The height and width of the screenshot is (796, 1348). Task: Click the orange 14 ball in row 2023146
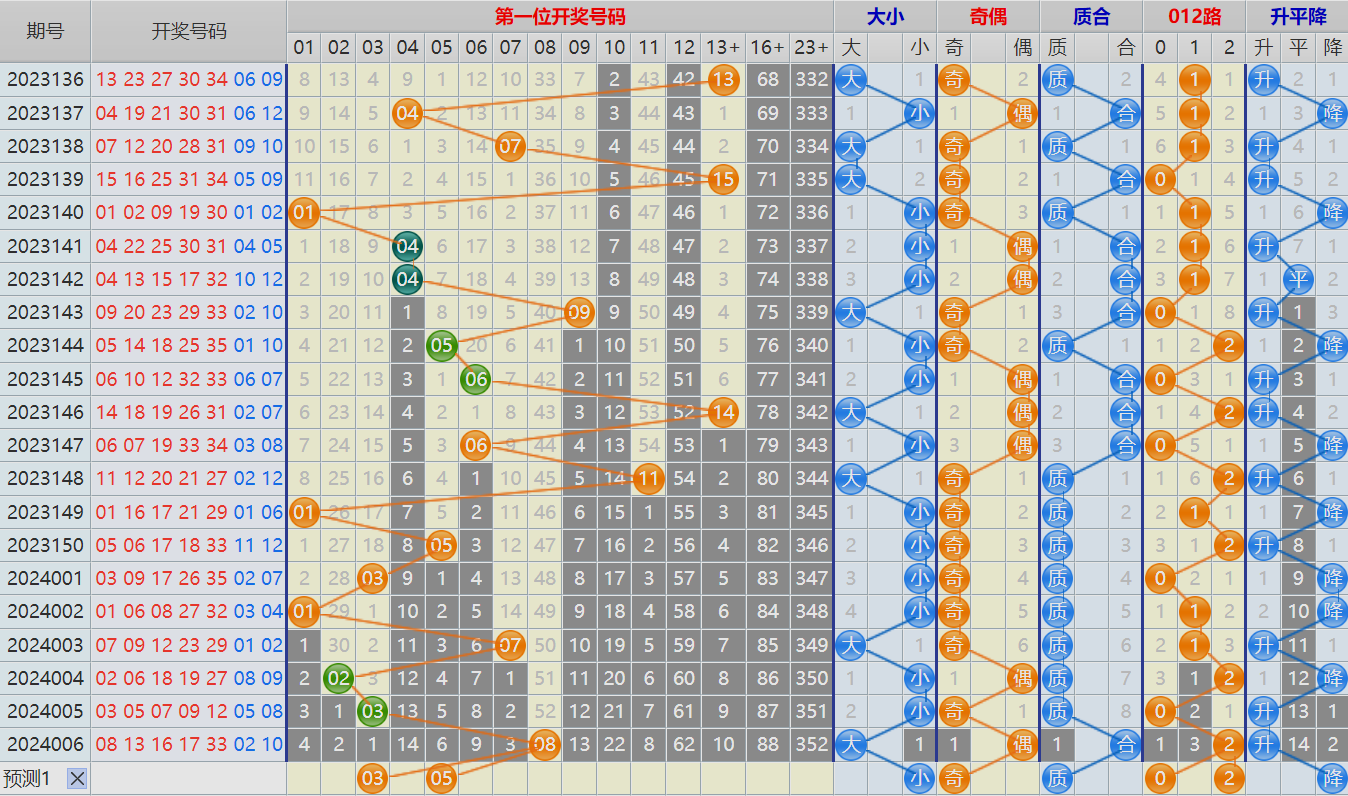[722, 412]
